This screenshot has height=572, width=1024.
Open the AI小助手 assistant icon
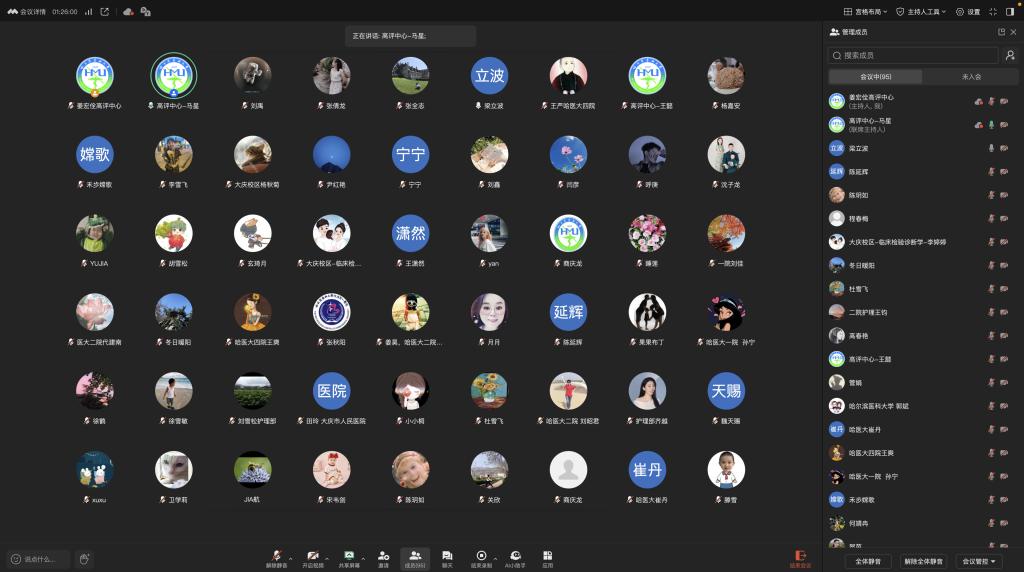(515, 555)
